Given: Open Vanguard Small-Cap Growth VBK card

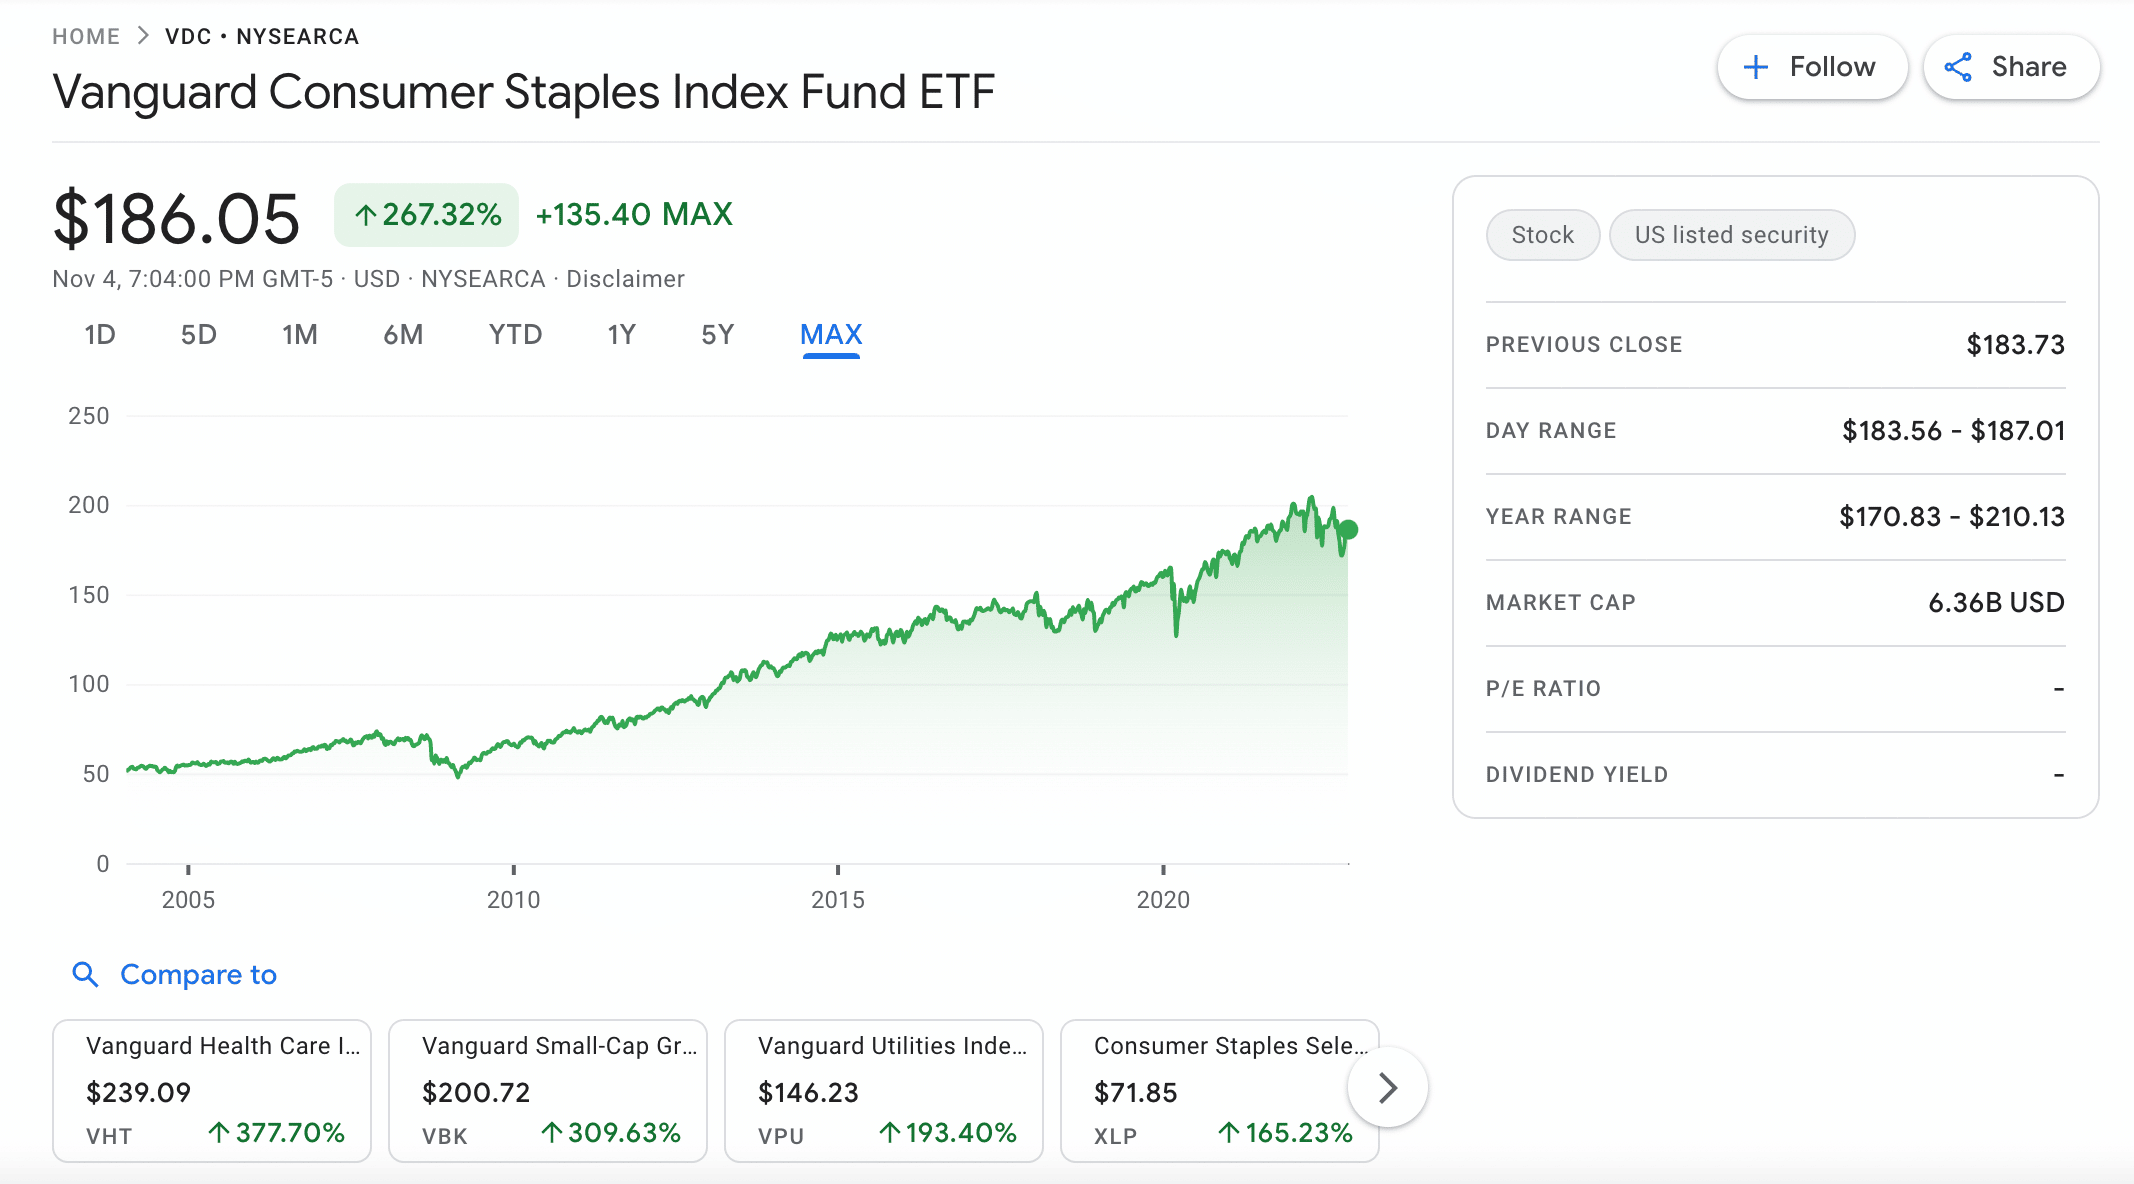Looking at the screenshot, I should (x=548, y=1091).
